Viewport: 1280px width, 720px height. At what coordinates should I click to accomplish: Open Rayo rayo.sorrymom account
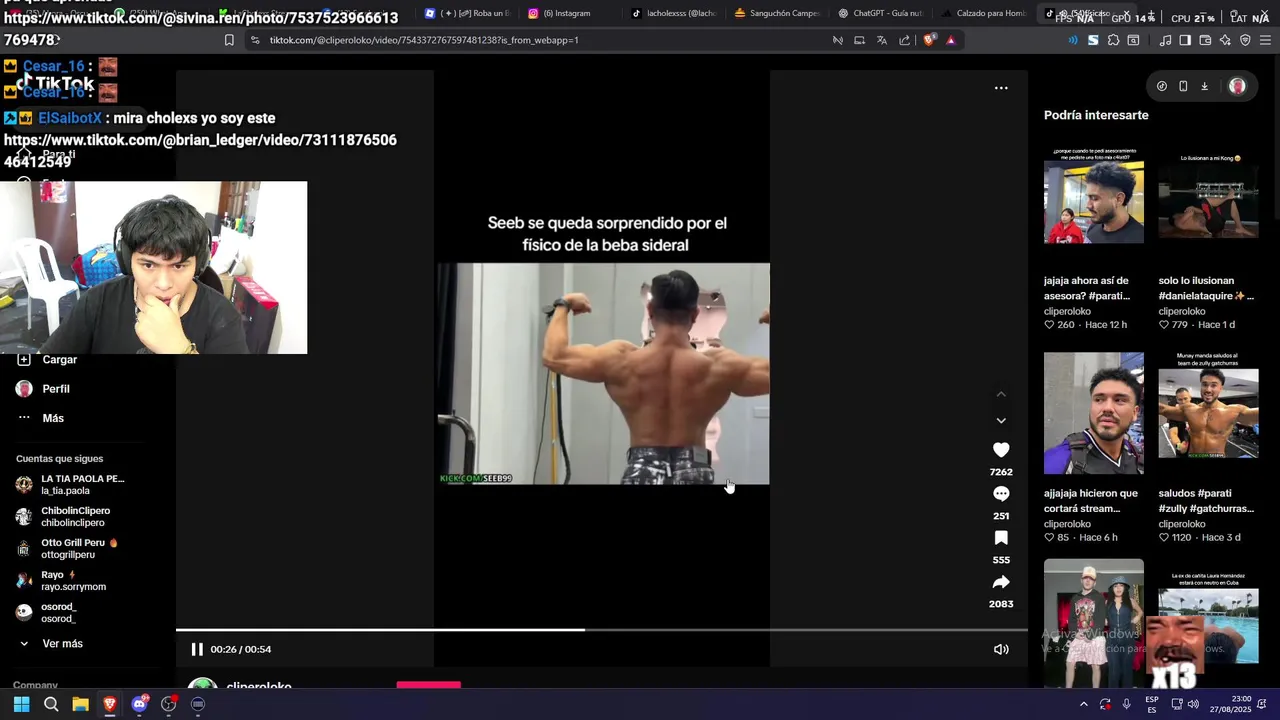61,581
